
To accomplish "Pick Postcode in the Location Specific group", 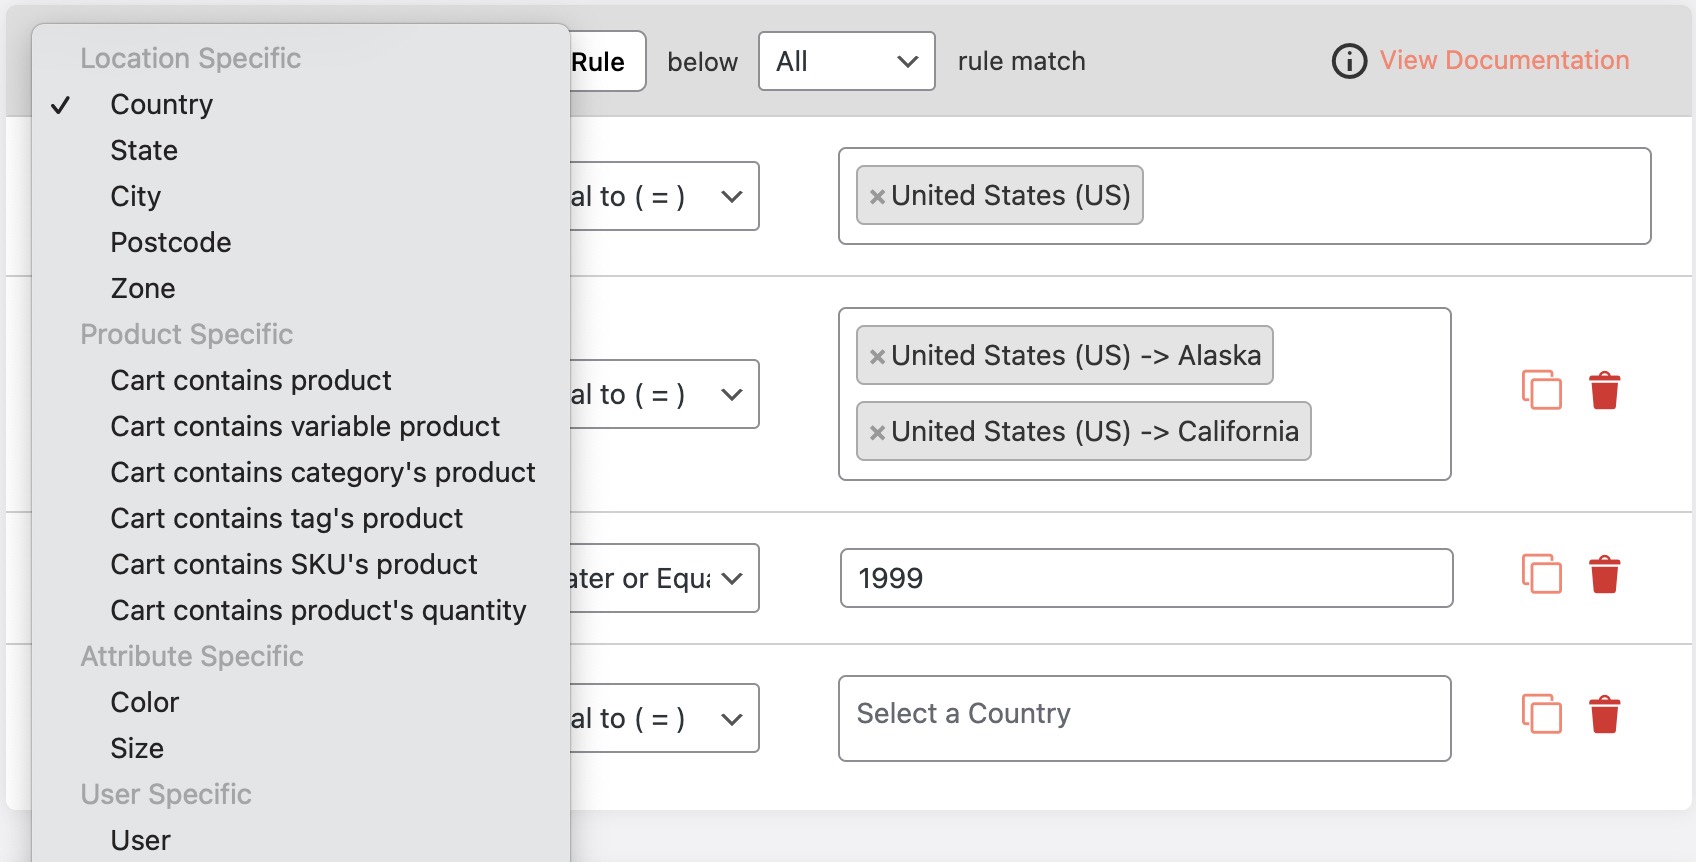I will point(171,242).
